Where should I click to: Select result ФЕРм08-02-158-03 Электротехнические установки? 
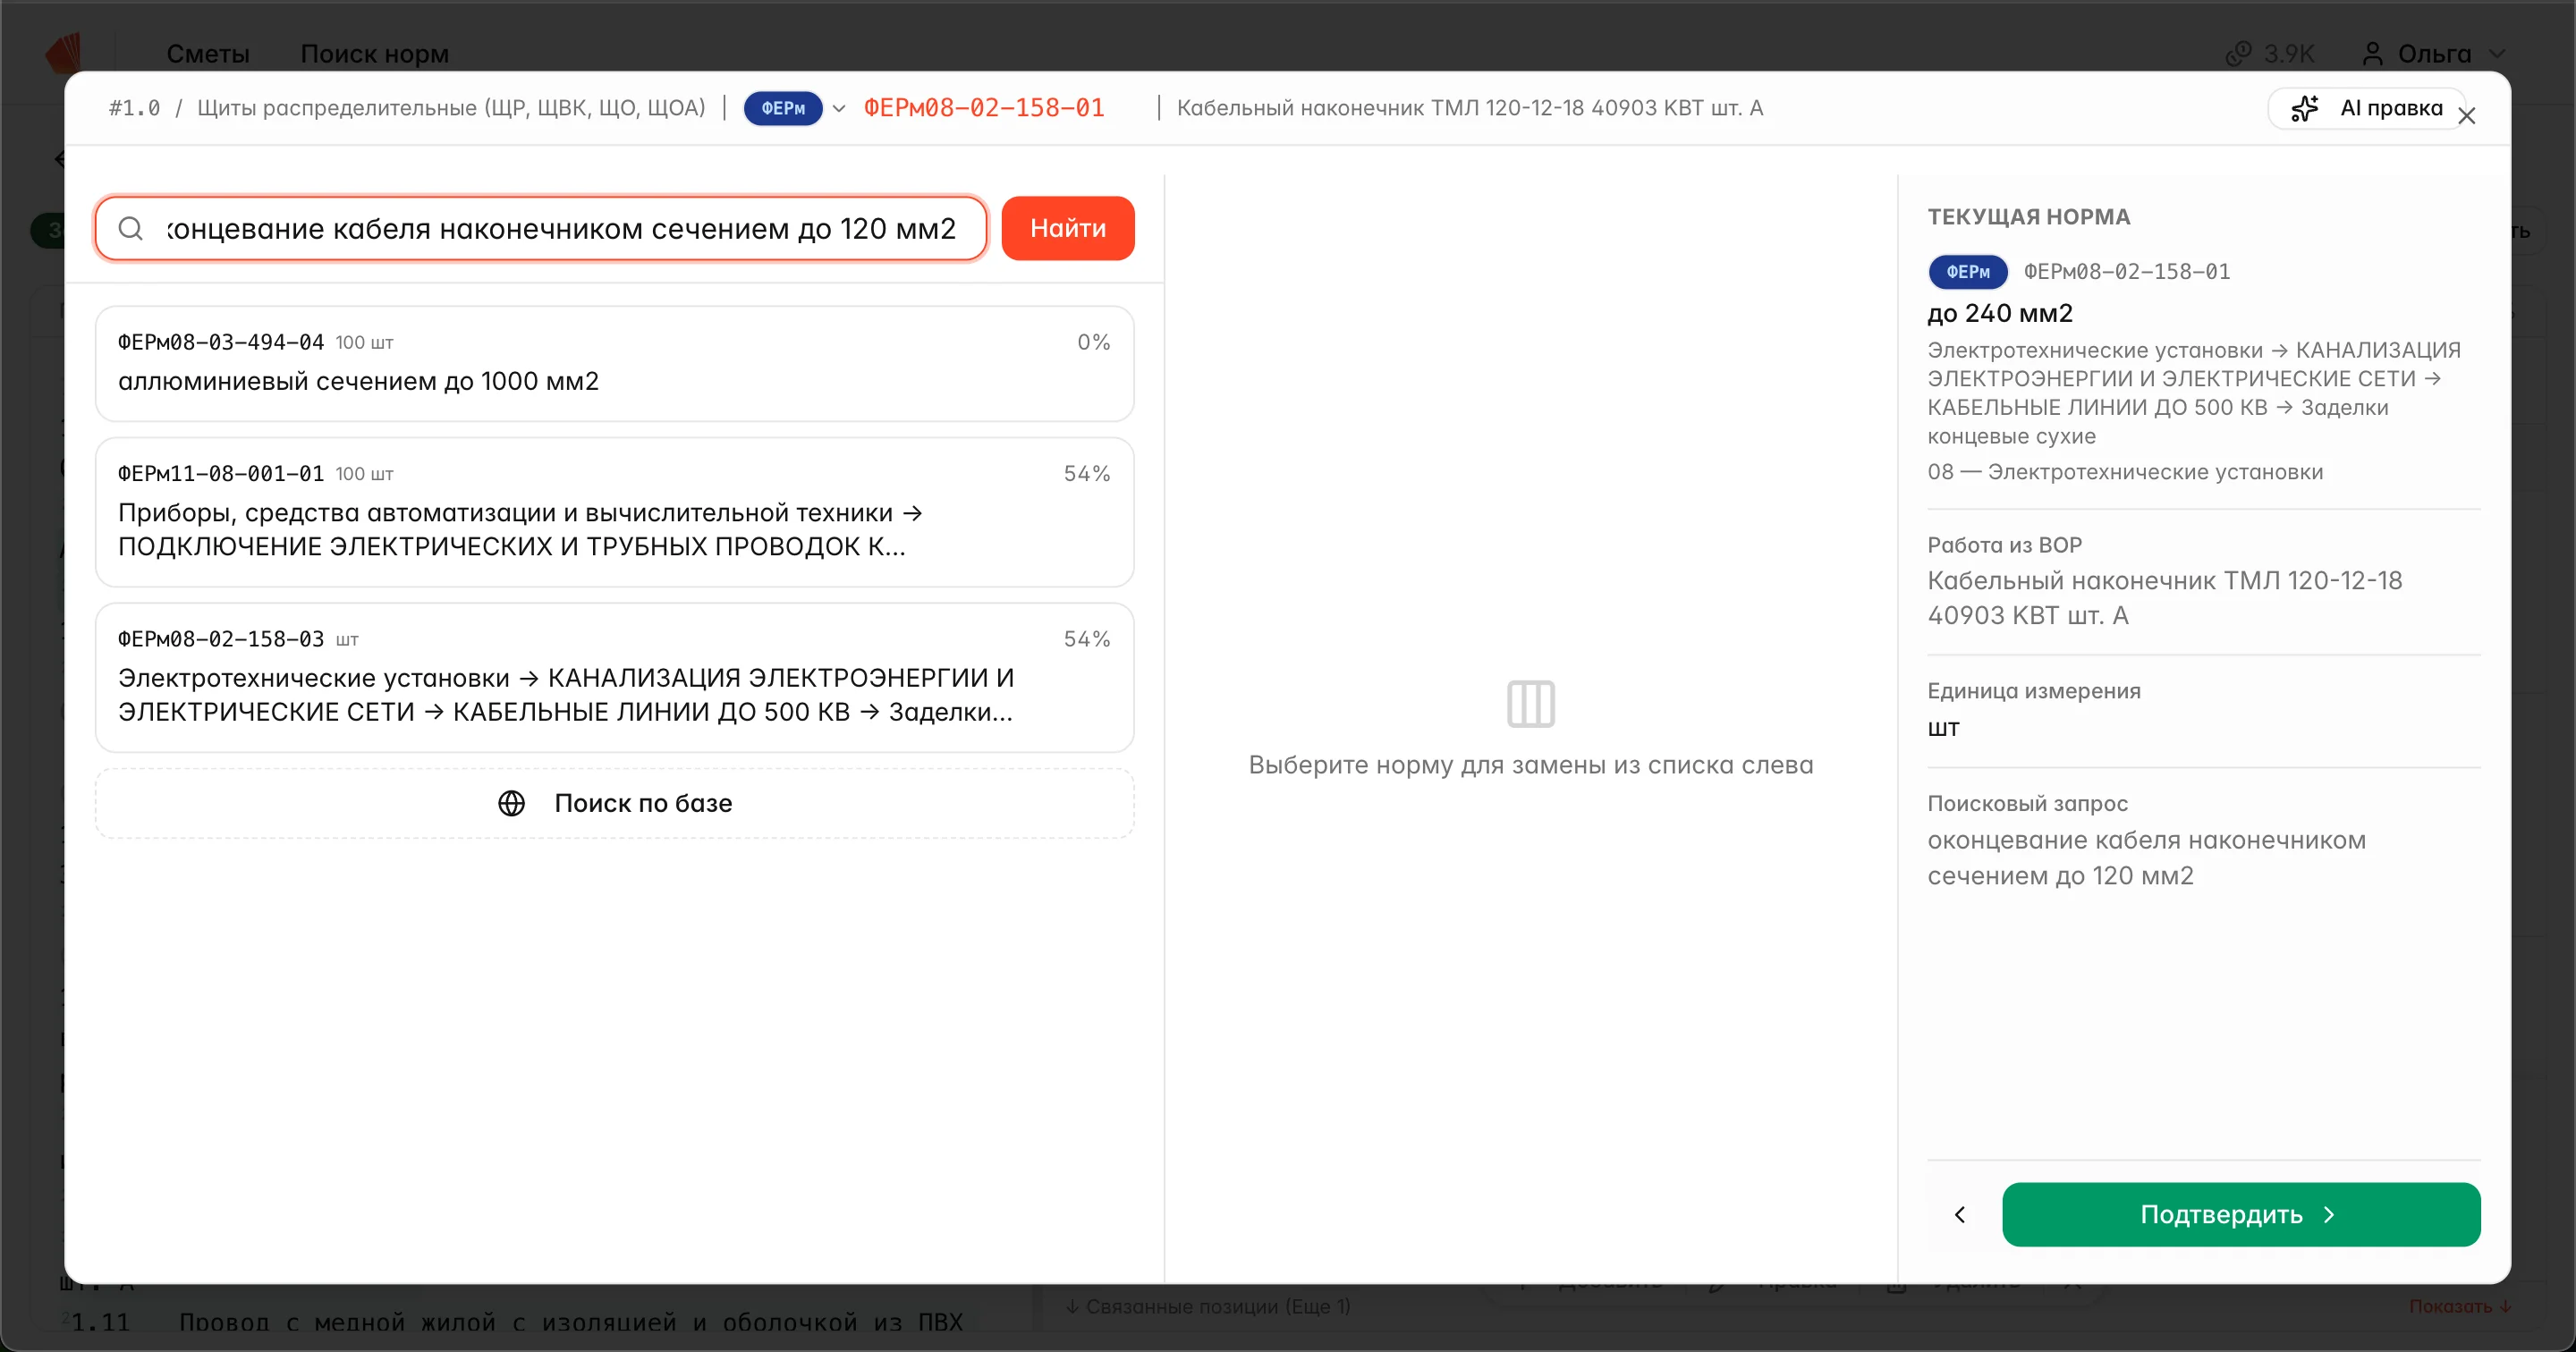[614, 677]
